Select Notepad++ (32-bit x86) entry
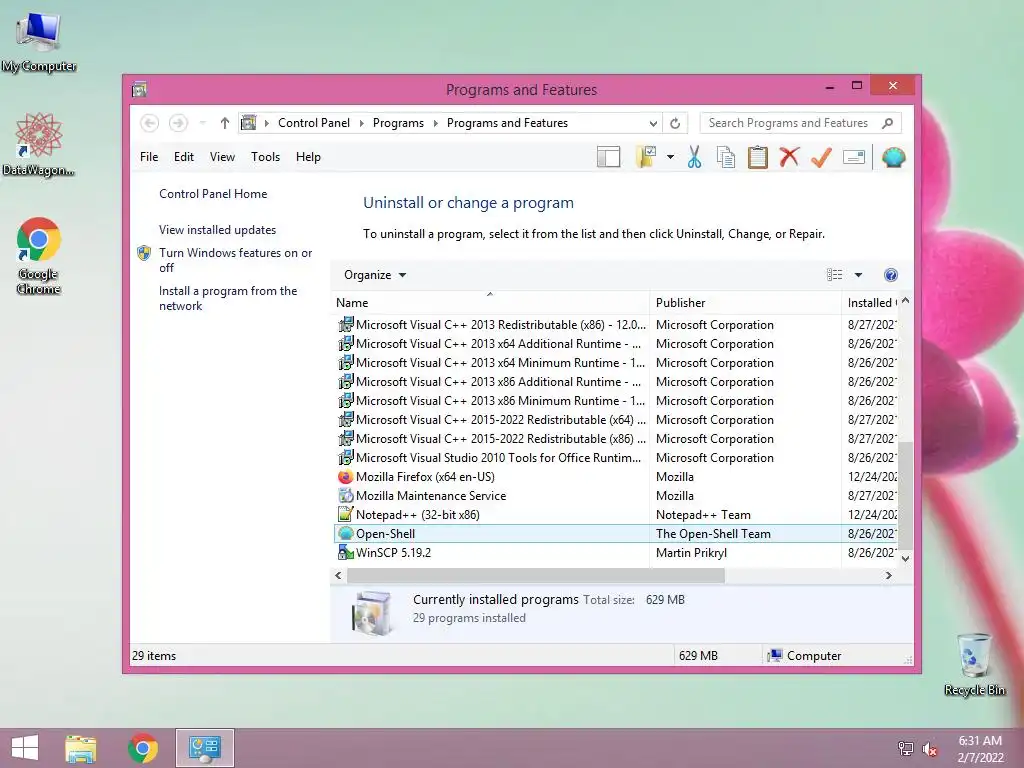This screenshot has width=1024, height=768. (x=616, y=515)
